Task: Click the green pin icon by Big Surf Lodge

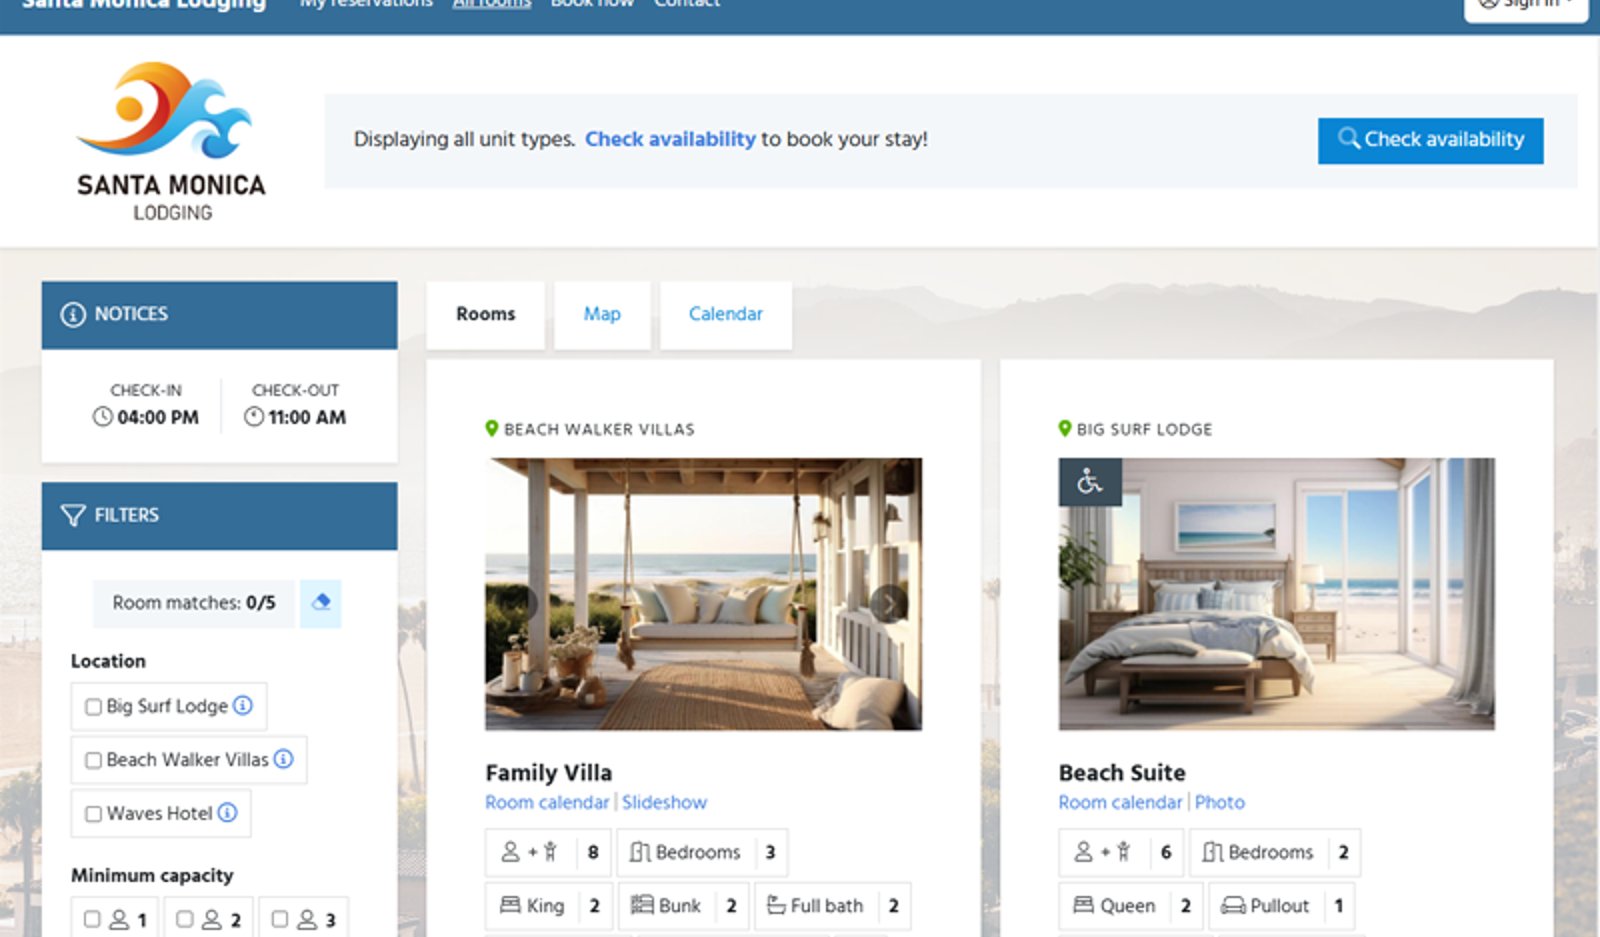Action: point(1065,428)
